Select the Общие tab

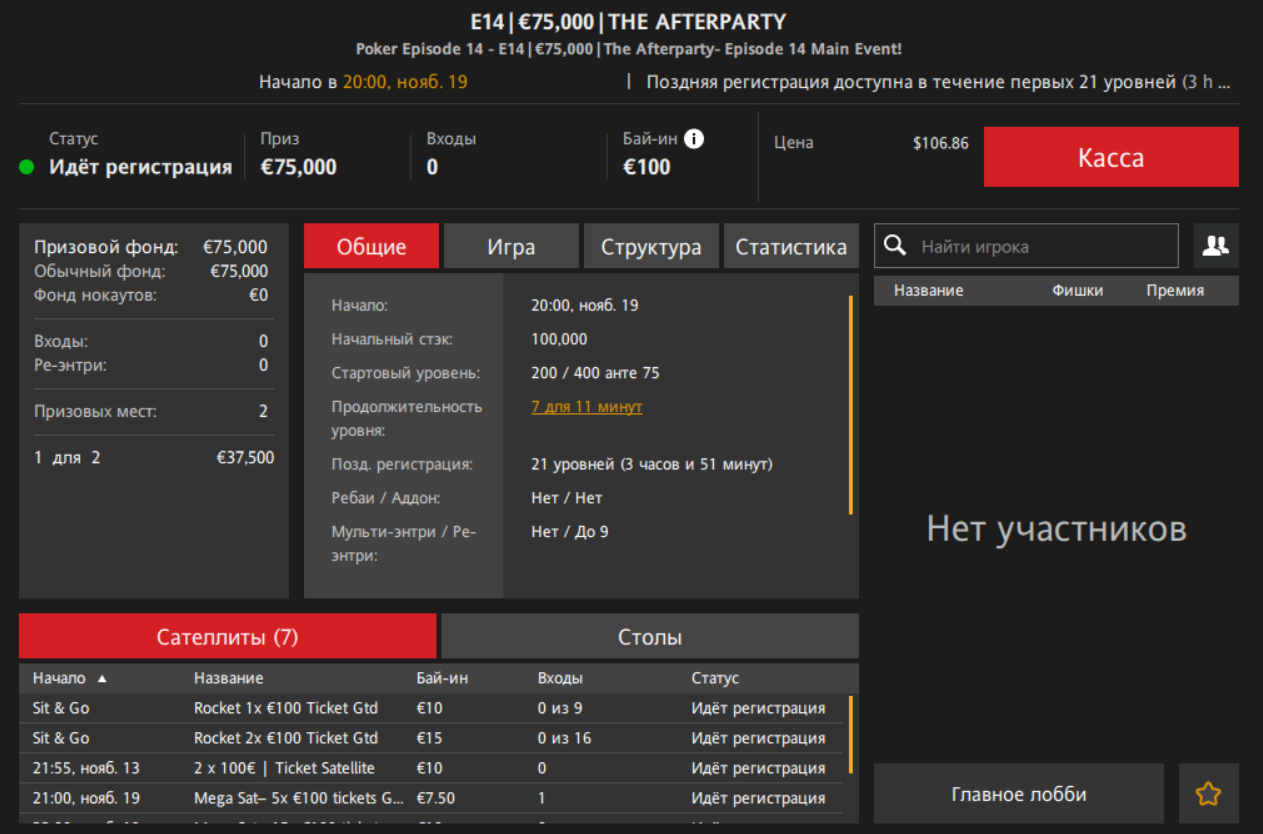[371, 247]
